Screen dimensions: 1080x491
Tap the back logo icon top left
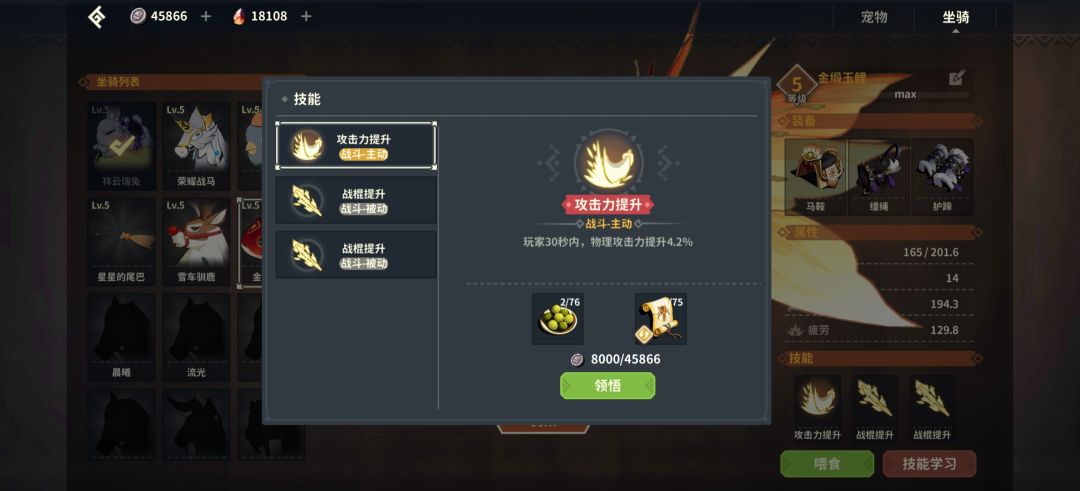[x=97, y=17]
